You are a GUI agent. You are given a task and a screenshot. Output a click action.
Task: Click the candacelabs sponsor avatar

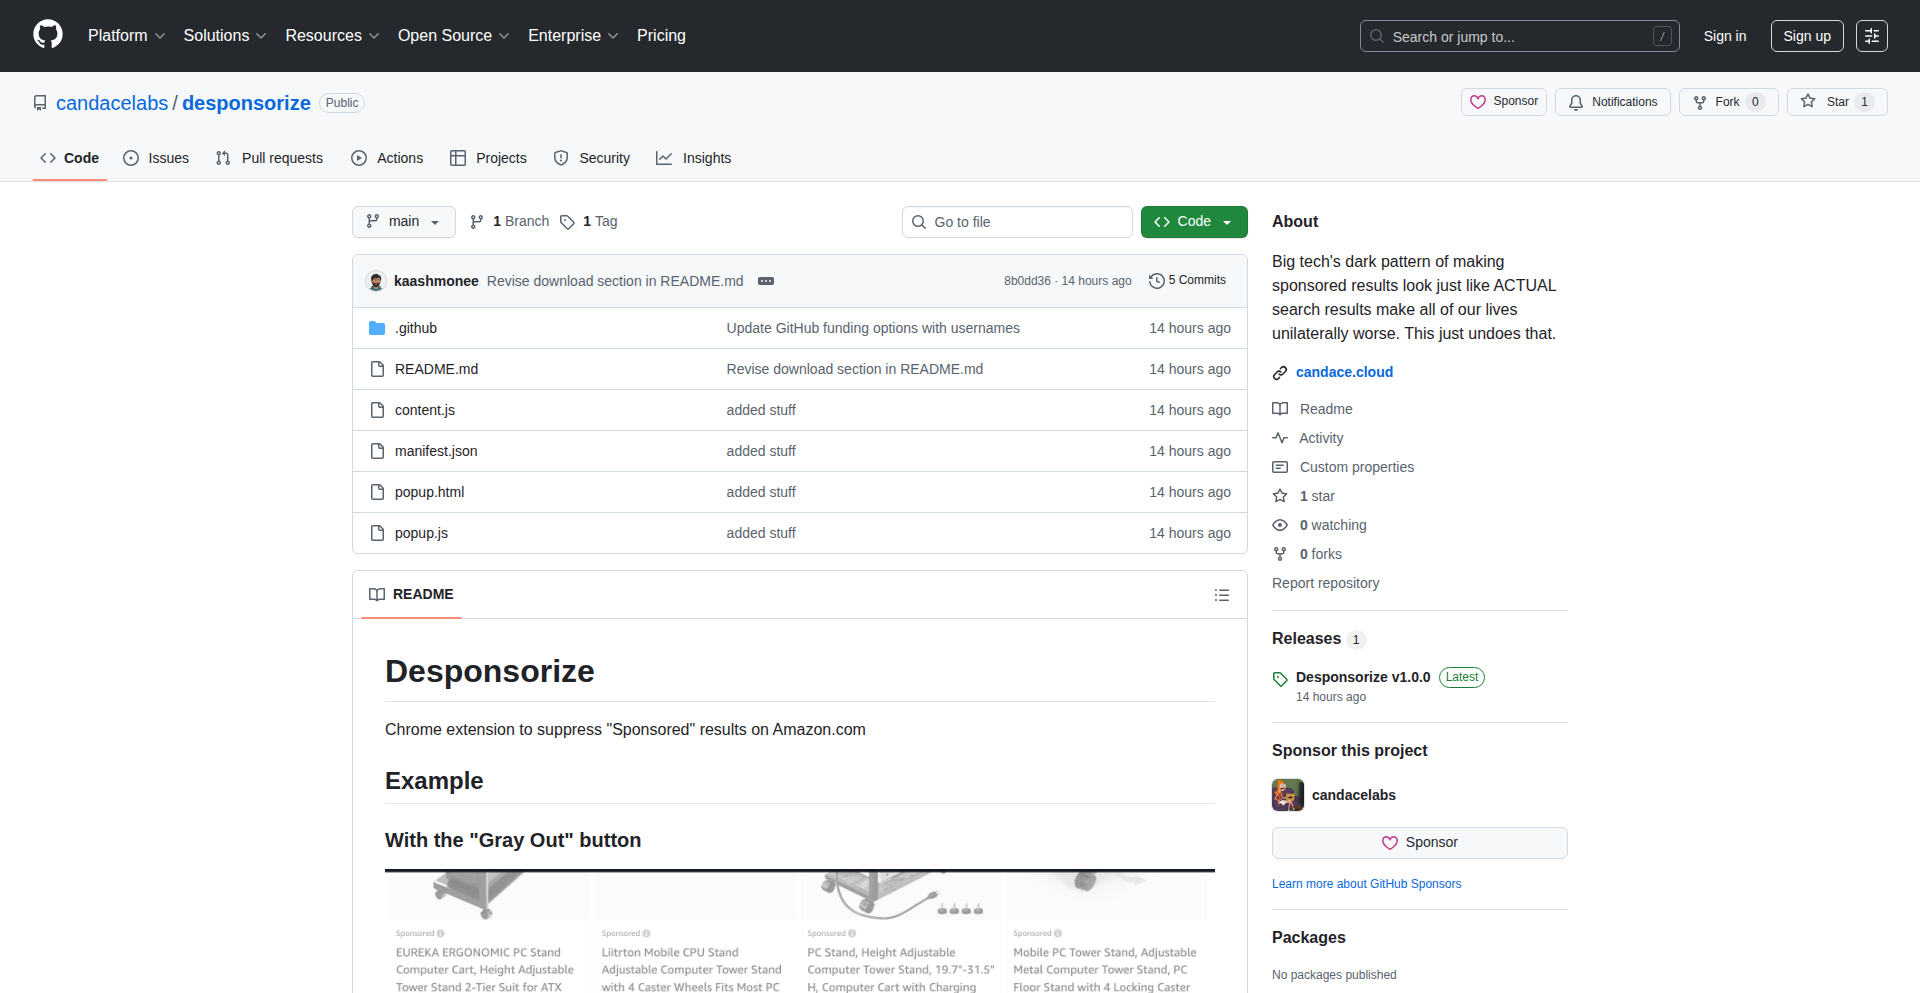pos(1288,795)
